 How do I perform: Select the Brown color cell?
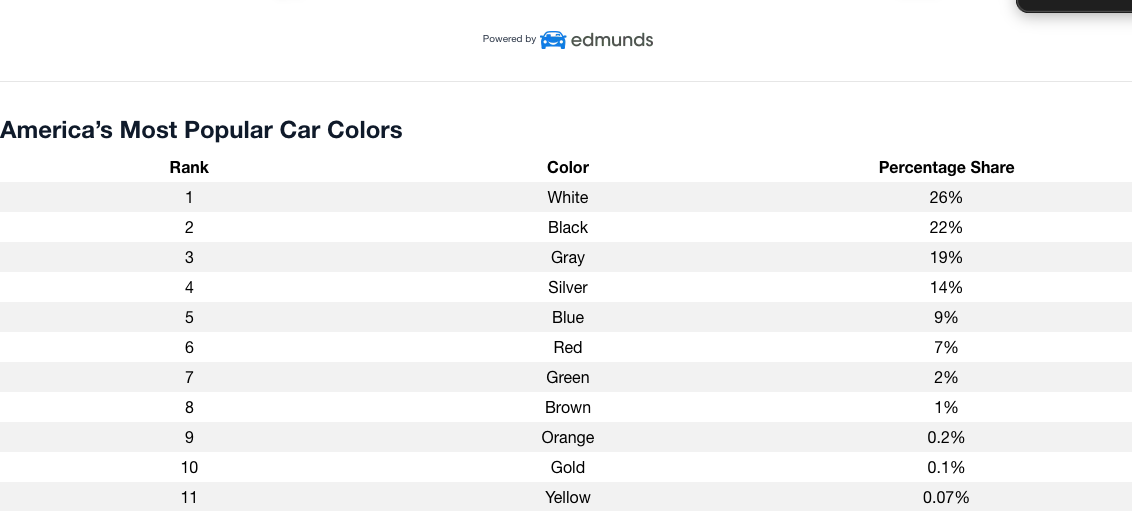(x=568, y=407)
